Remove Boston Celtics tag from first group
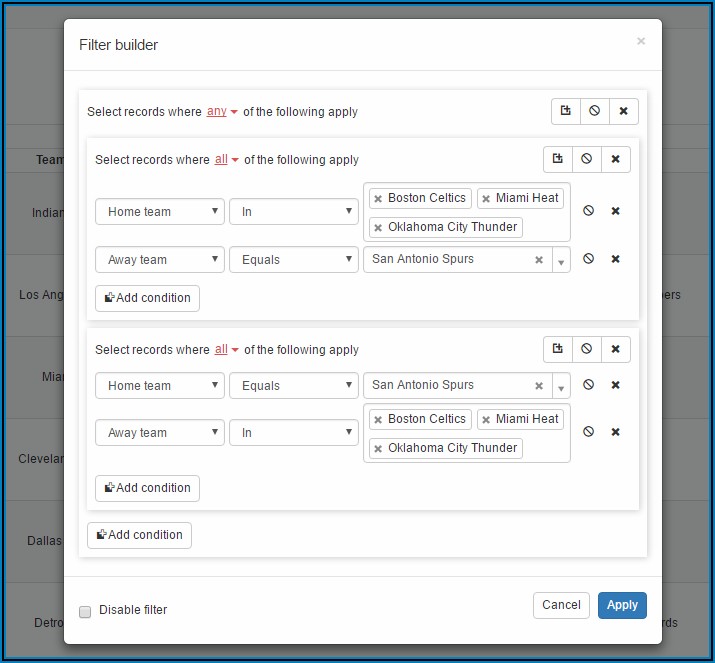 379,199
